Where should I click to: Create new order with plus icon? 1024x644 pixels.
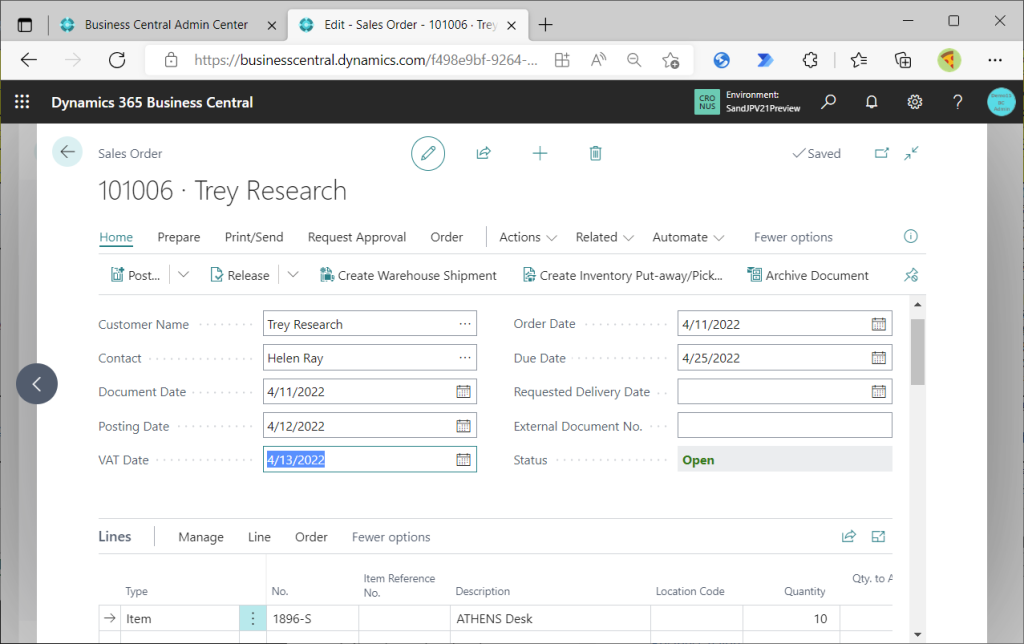click(x=539, y=153)
